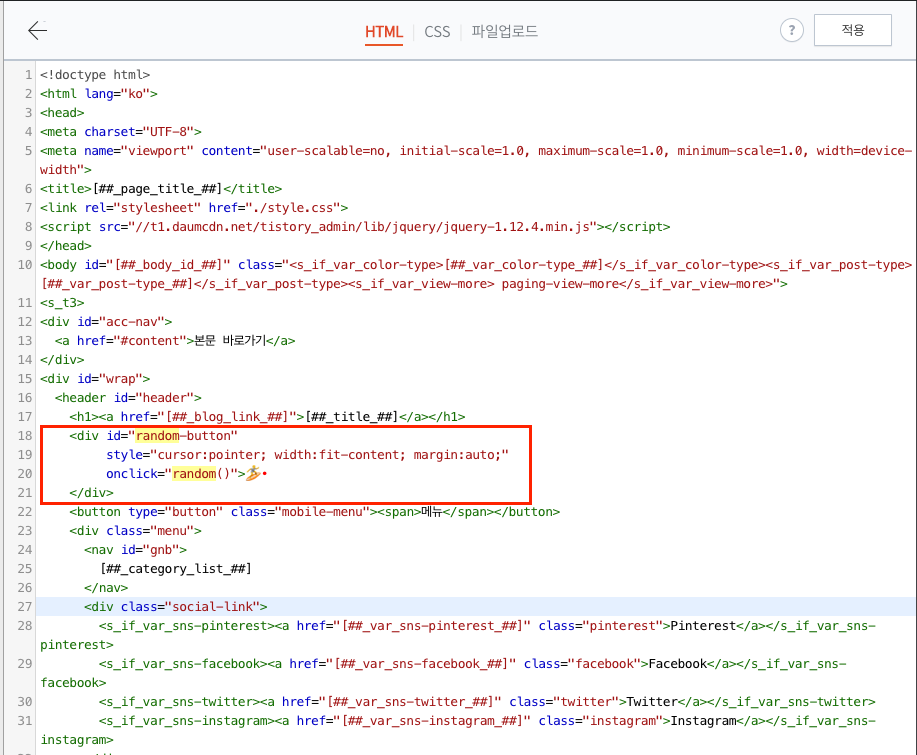This screenshot has width=917, height=755.
Task: Click the back arrow icon
Action: [x=37, y=30]
